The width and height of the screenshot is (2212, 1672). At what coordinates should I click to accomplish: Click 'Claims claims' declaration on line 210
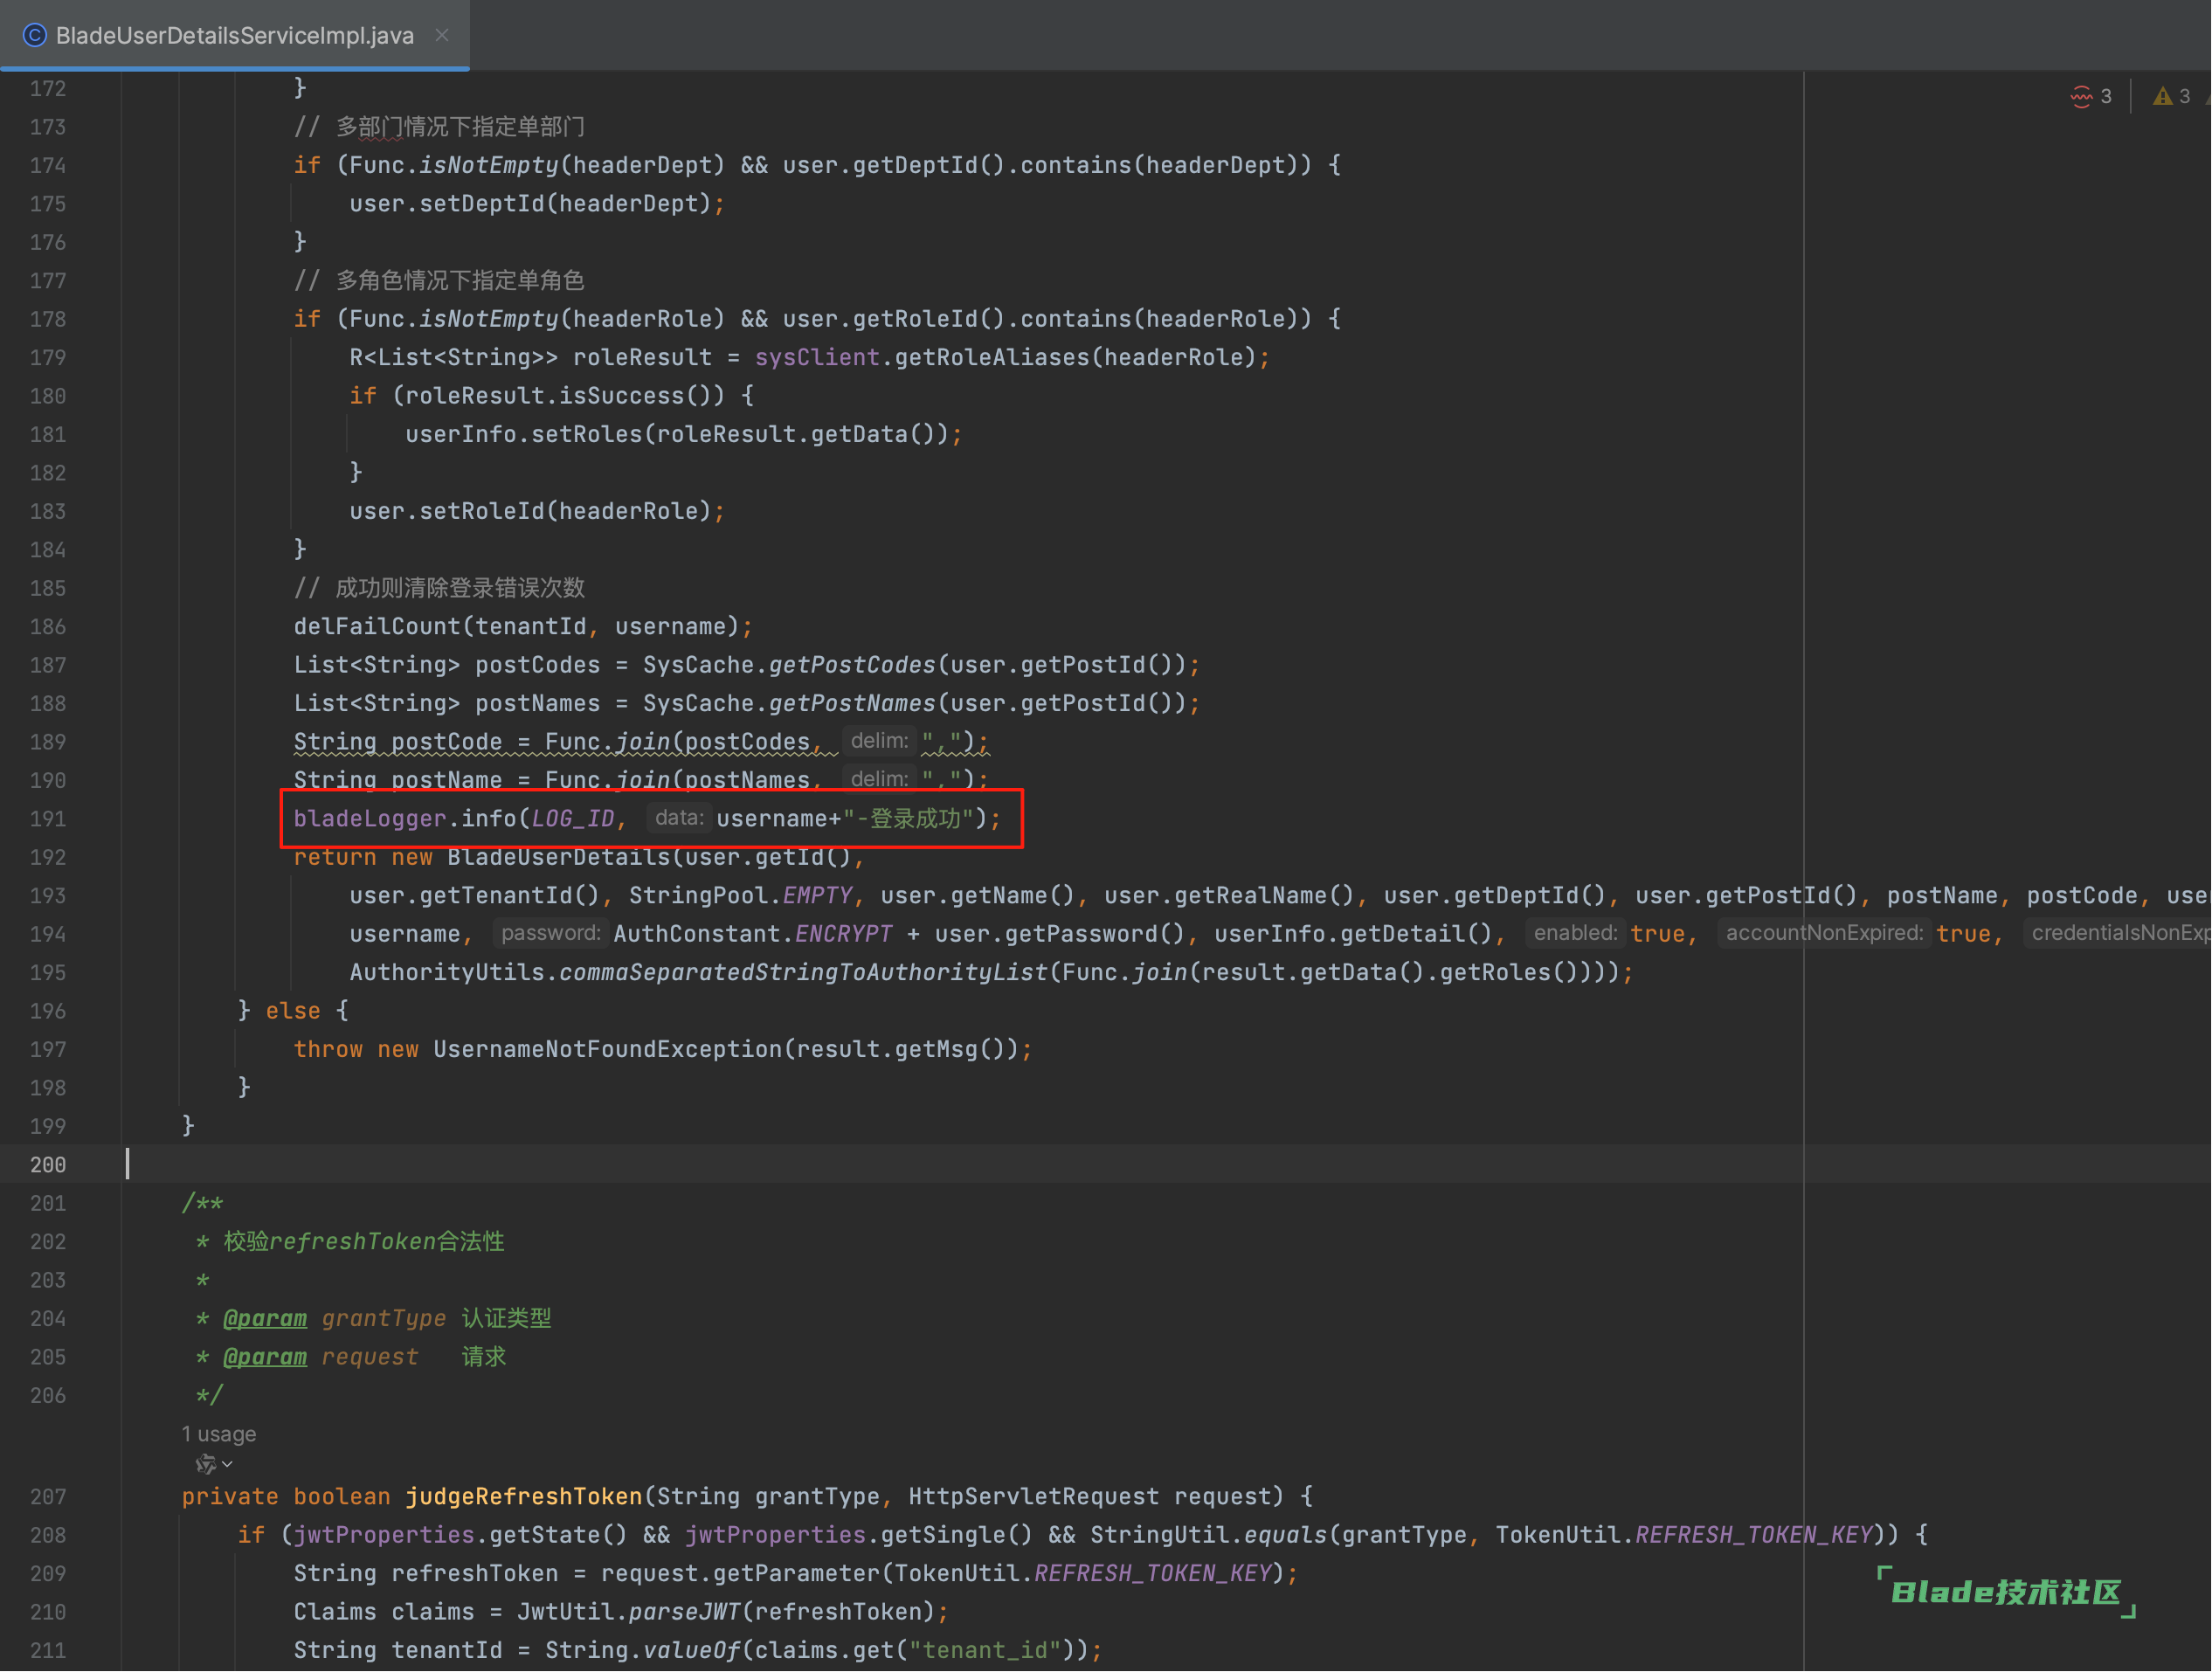tap(391, 1612)
